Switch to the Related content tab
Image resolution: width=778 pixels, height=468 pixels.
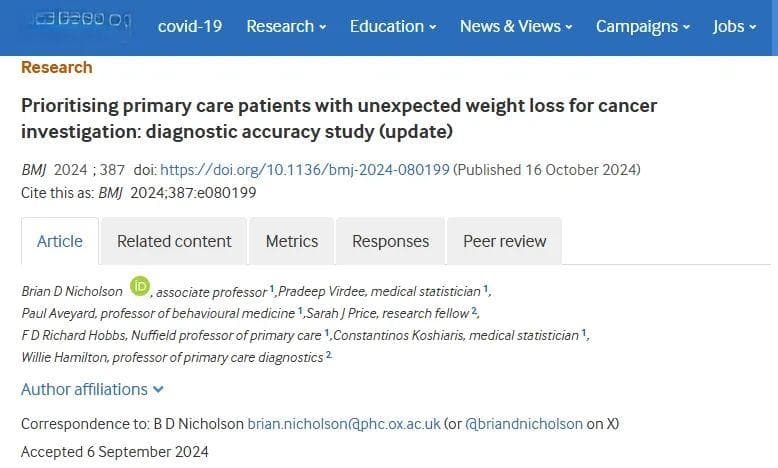pos(174,241)
